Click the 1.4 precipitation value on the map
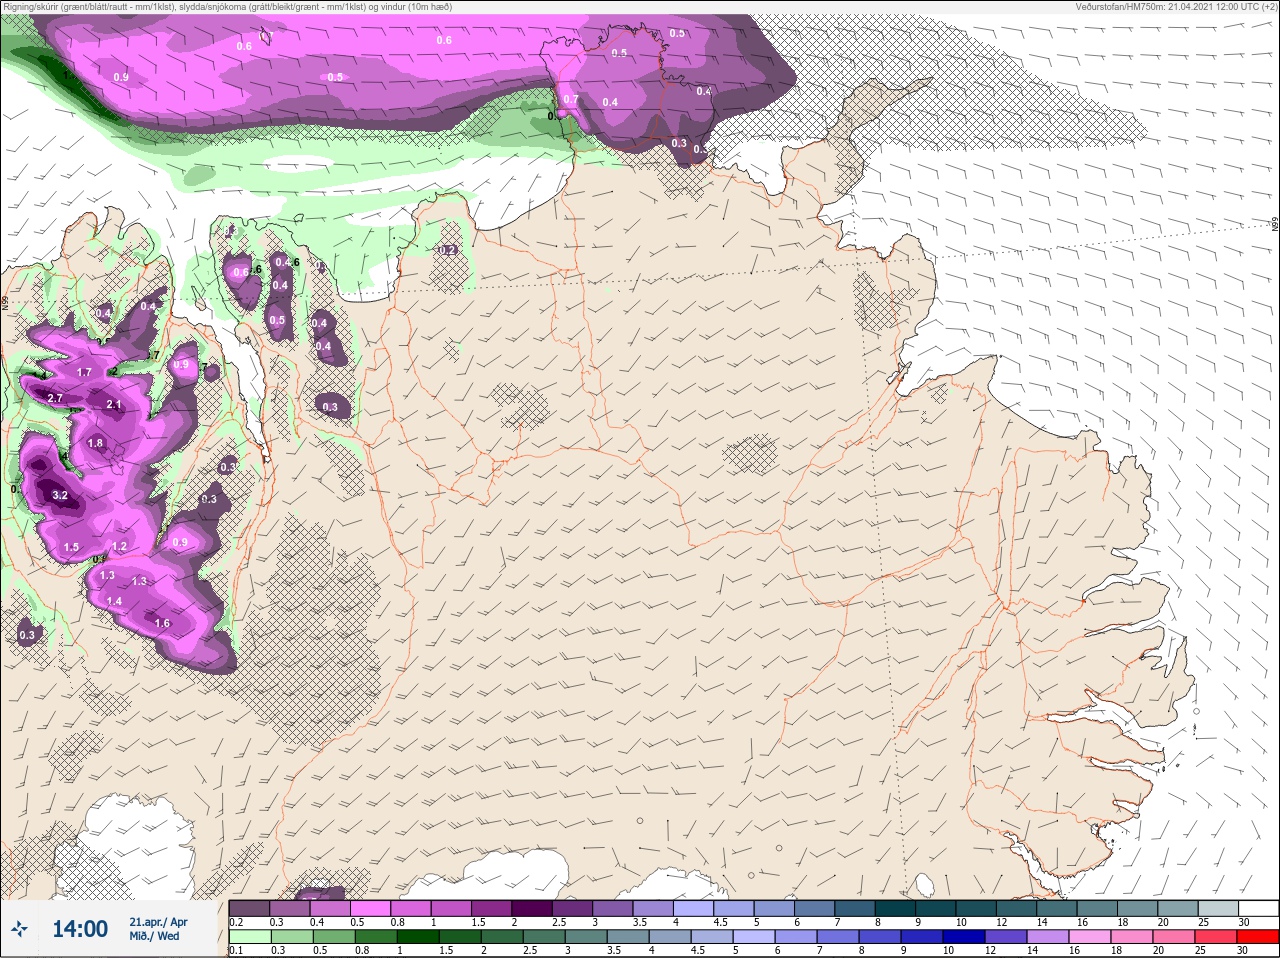 point(114,601)
